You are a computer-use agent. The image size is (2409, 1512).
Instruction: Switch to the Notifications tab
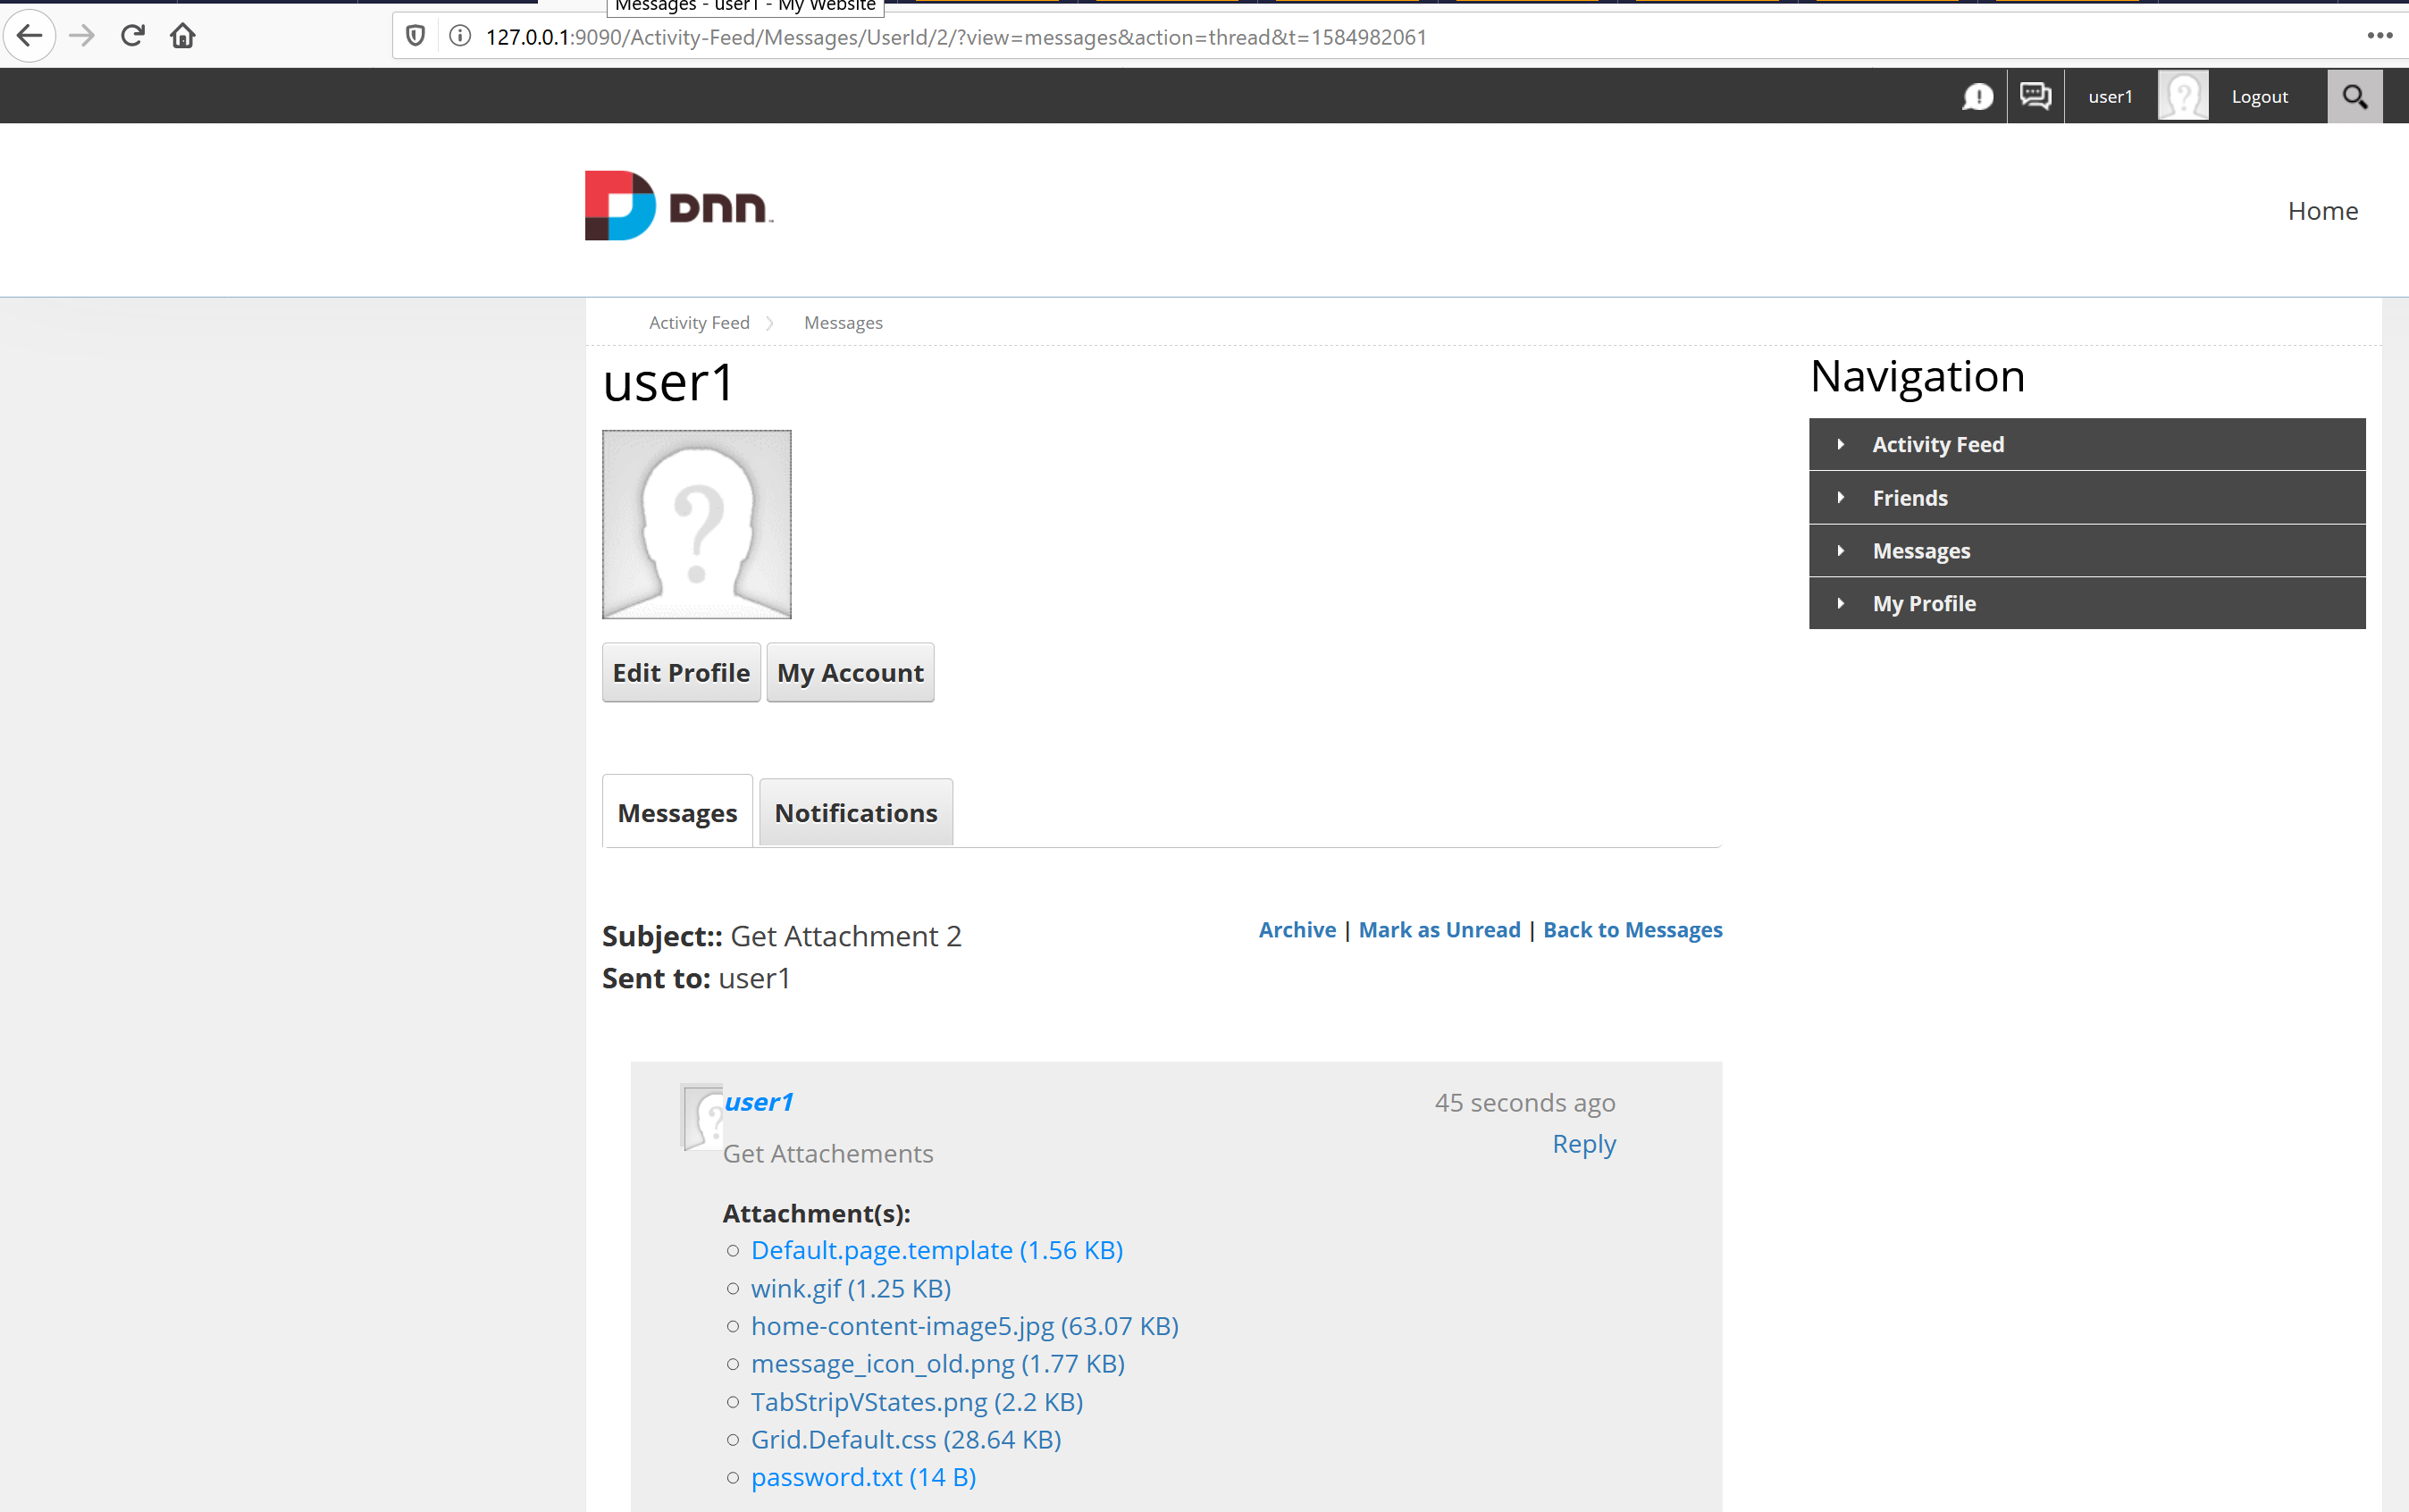pos(855,812)
